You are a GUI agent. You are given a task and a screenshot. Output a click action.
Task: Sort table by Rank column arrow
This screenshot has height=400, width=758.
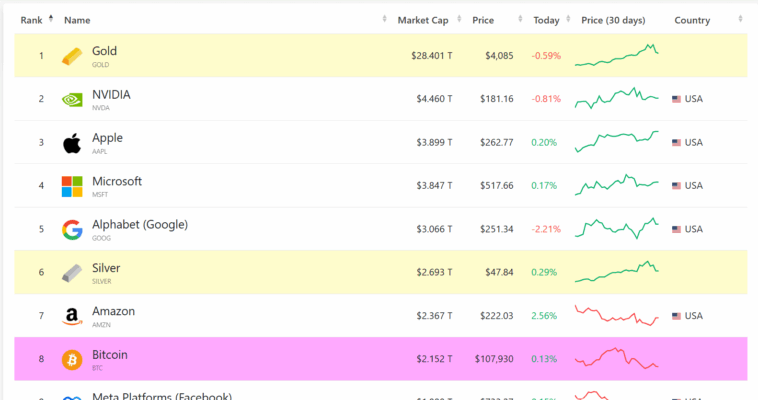51,19
